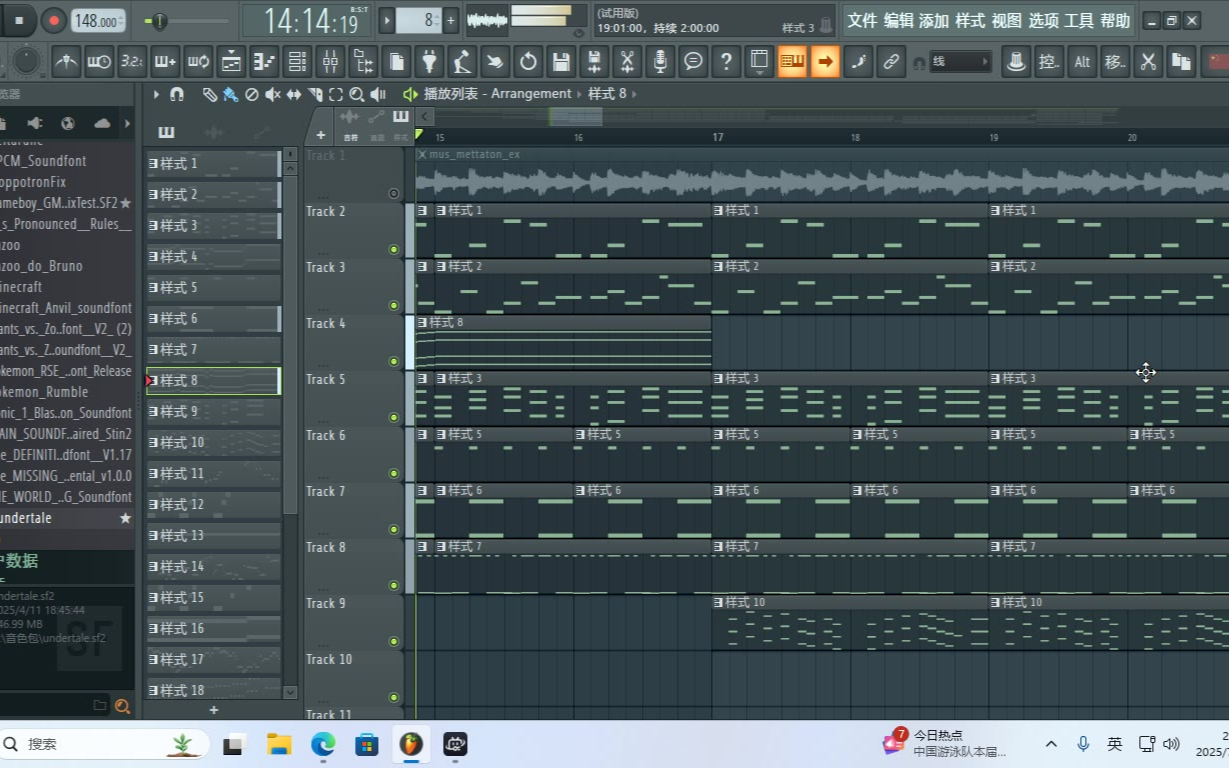Select the playlist pencil draw tool
This screenshot has height=768, width=1229.
coord(209,94)
